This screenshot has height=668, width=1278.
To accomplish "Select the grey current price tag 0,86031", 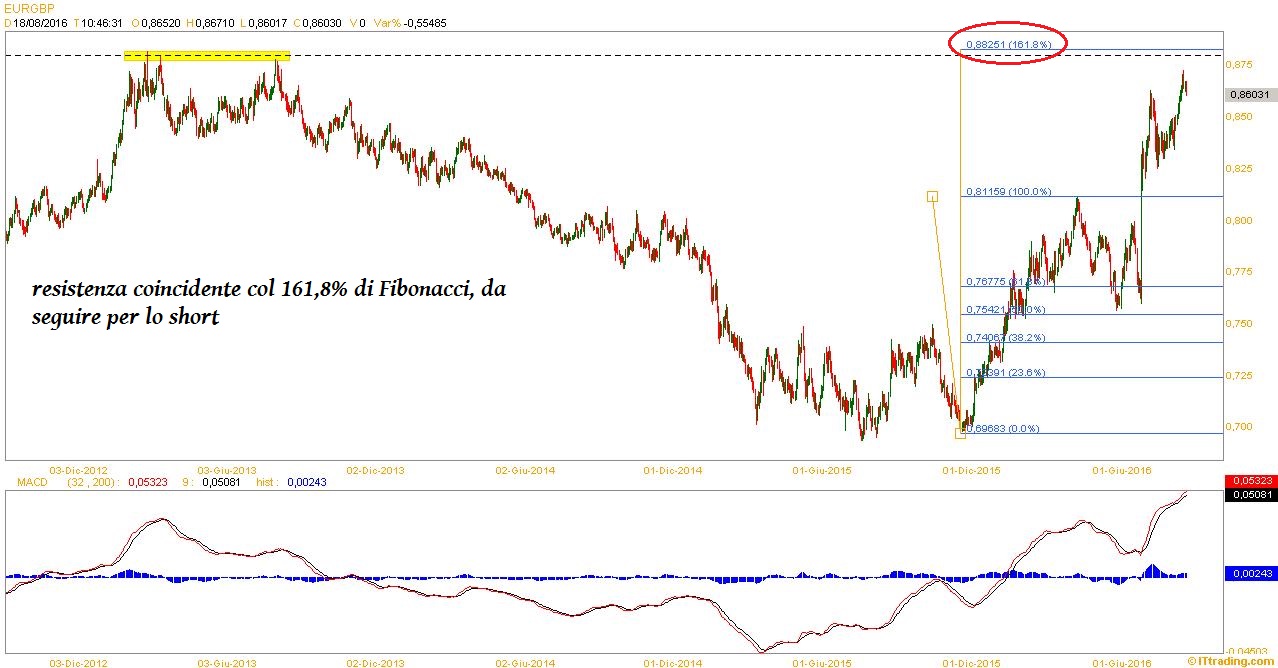I will 1248,94.
